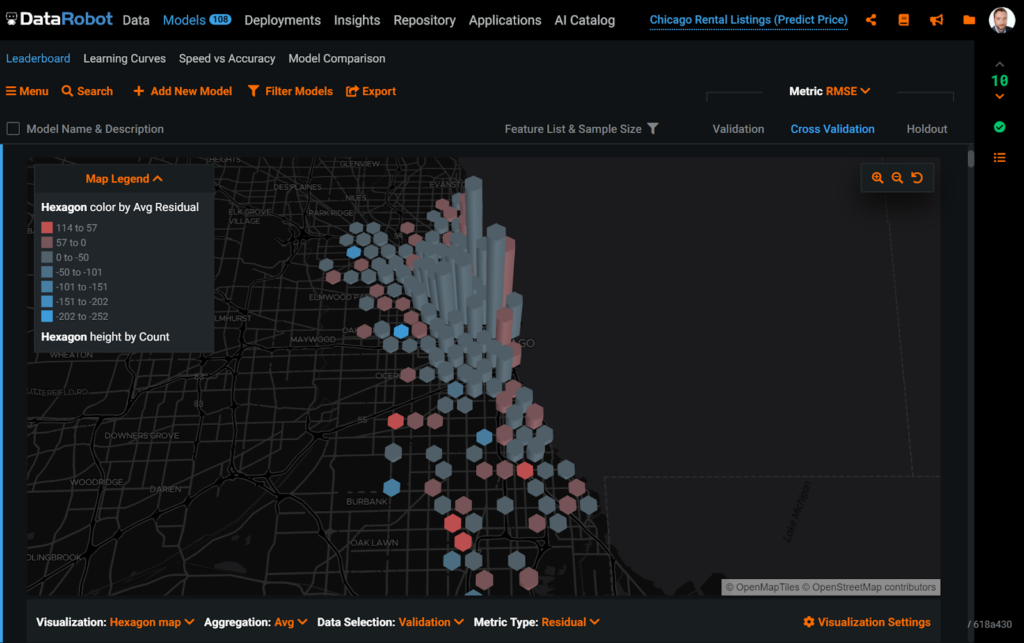Click the filter icon beside Sample Size
This screenshot has height=643, width=1024.
[653, 129]
